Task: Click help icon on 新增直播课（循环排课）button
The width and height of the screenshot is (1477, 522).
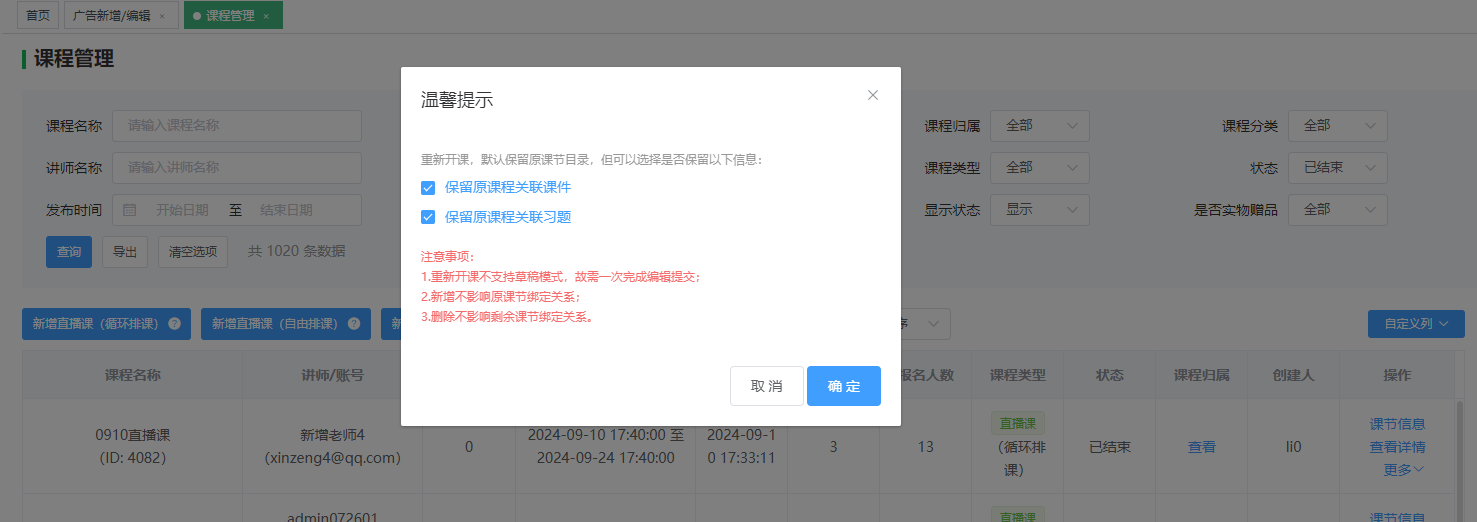Action: point(174,324)
